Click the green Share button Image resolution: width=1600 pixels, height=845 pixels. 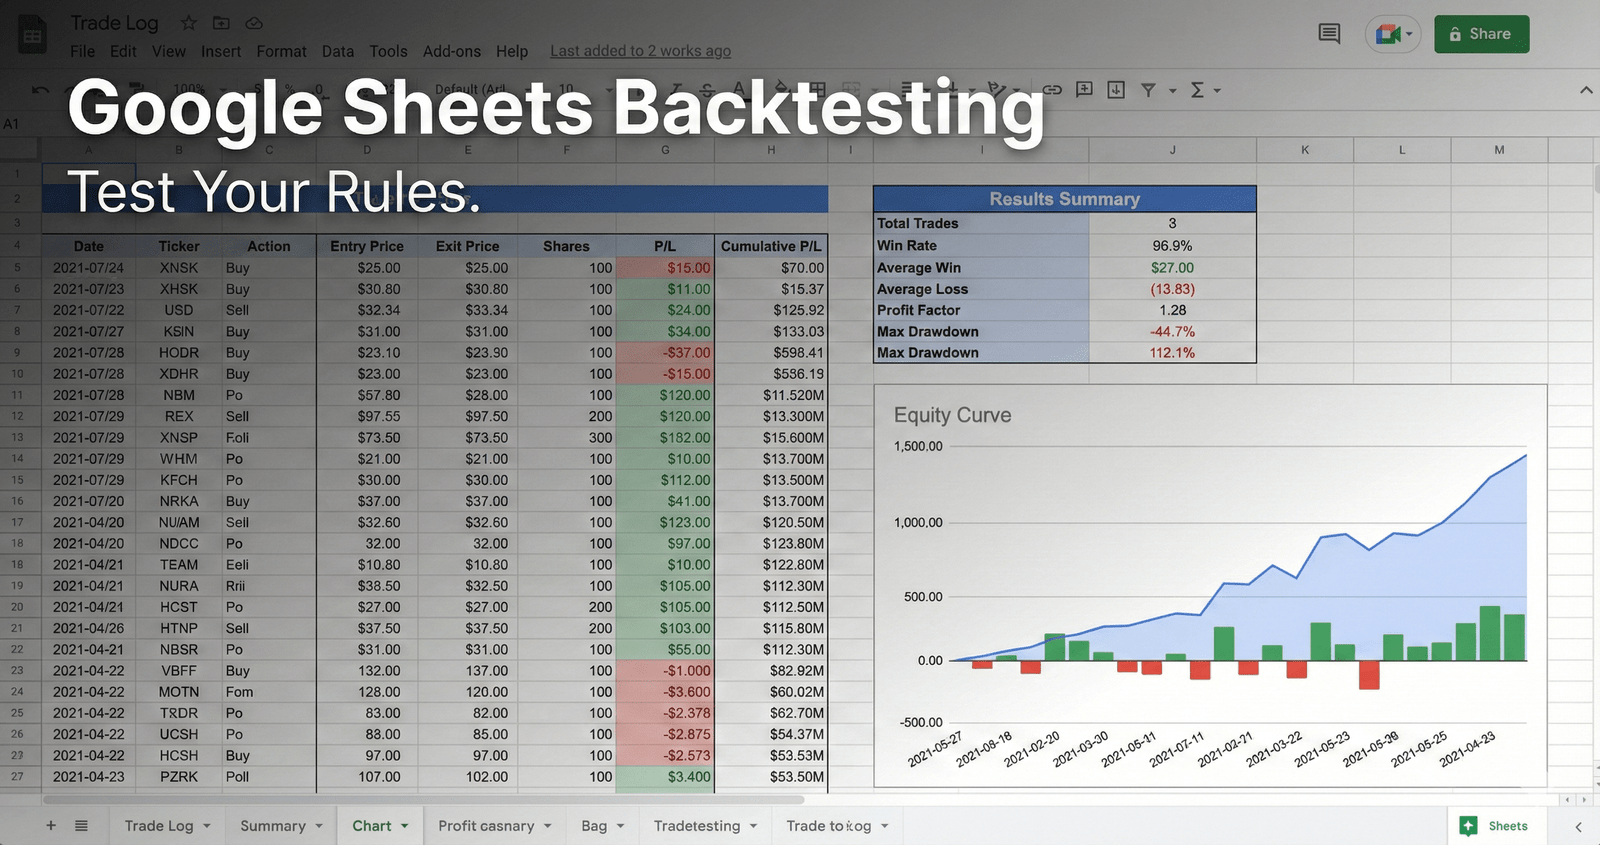click(1481, 34)
